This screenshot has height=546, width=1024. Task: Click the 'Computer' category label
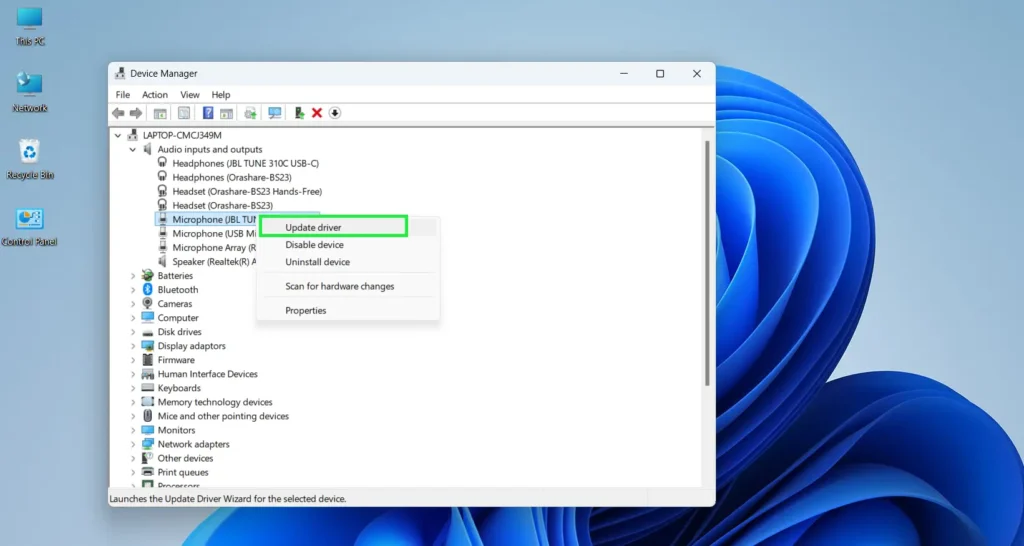click(178, 318)
